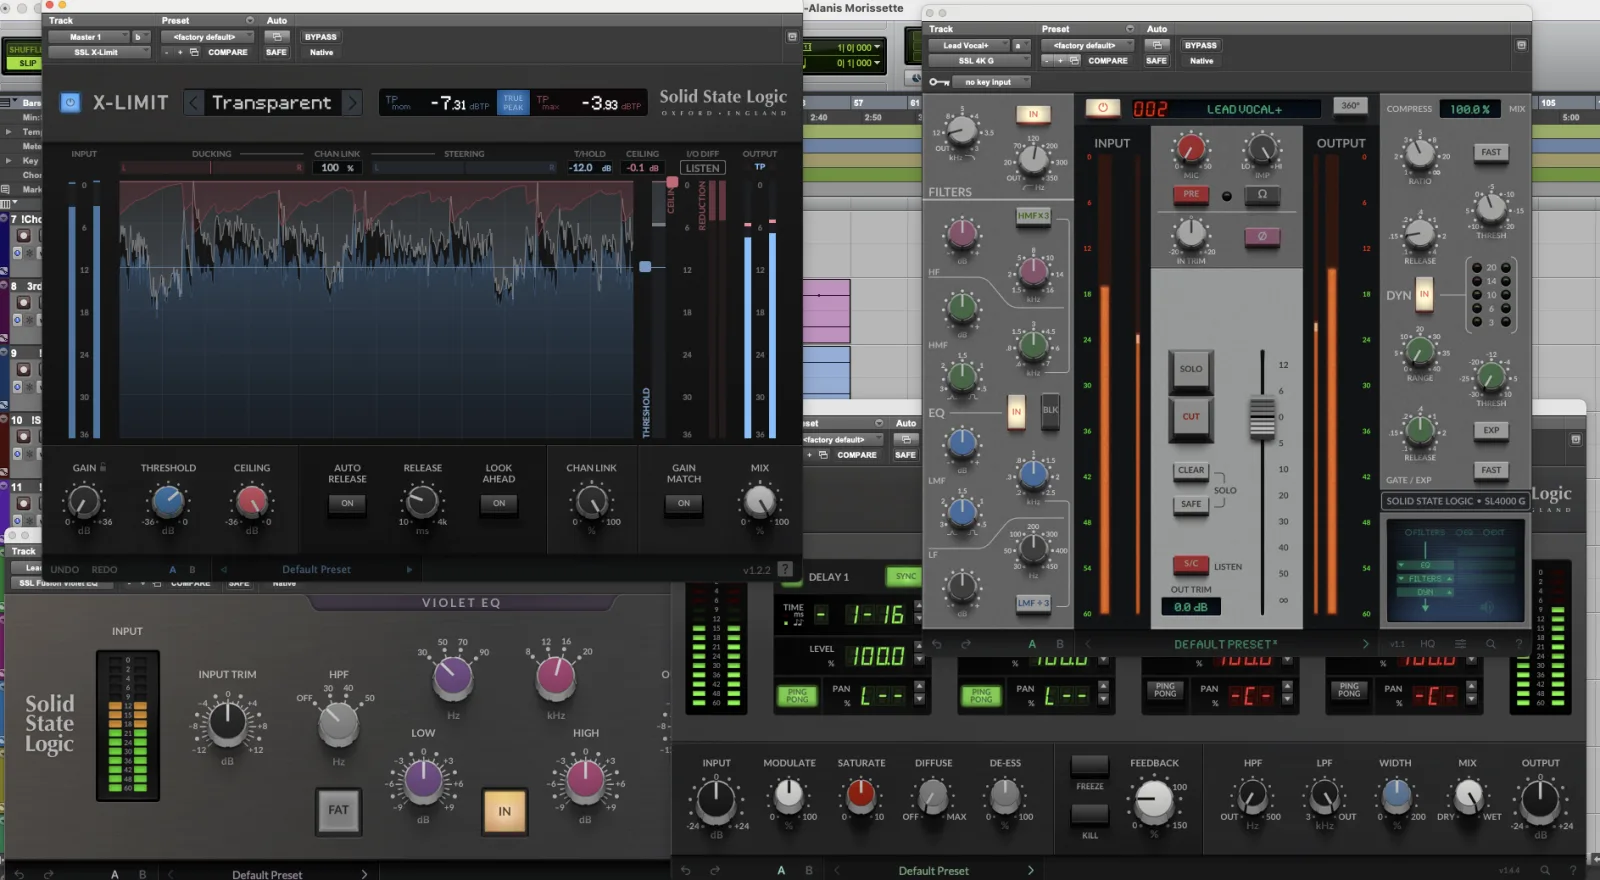
Task: Click the delay plugin undo arrow
Action: (686, 870)
